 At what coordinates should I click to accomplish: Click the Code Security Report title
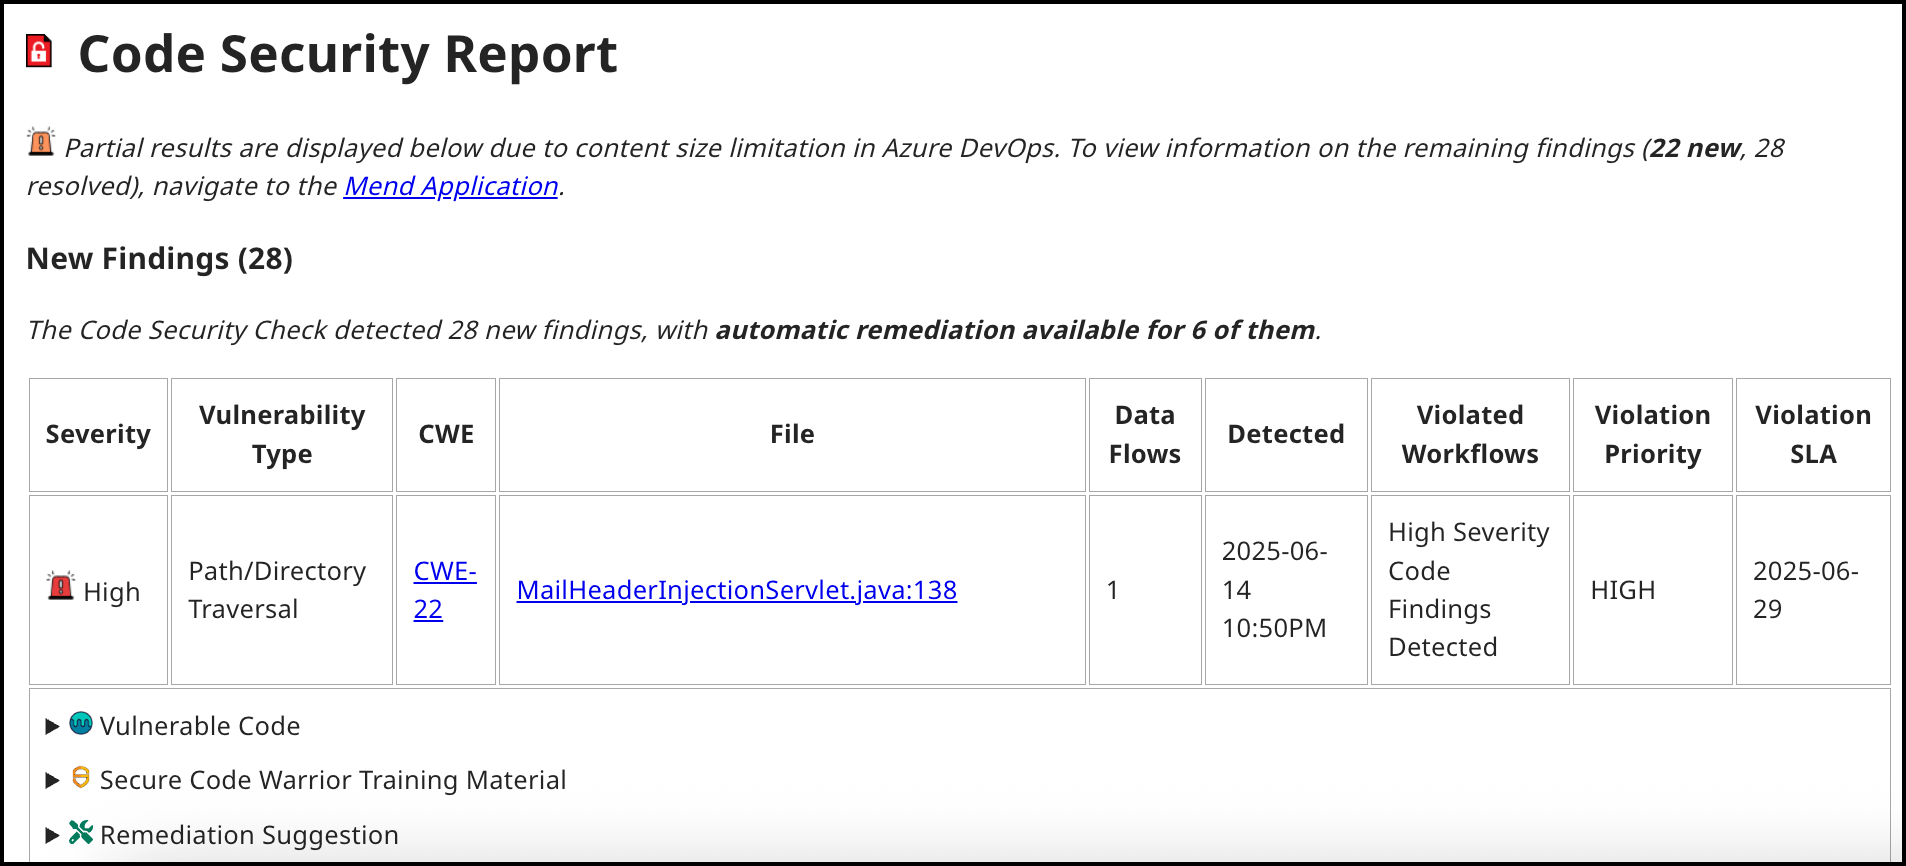348,54
